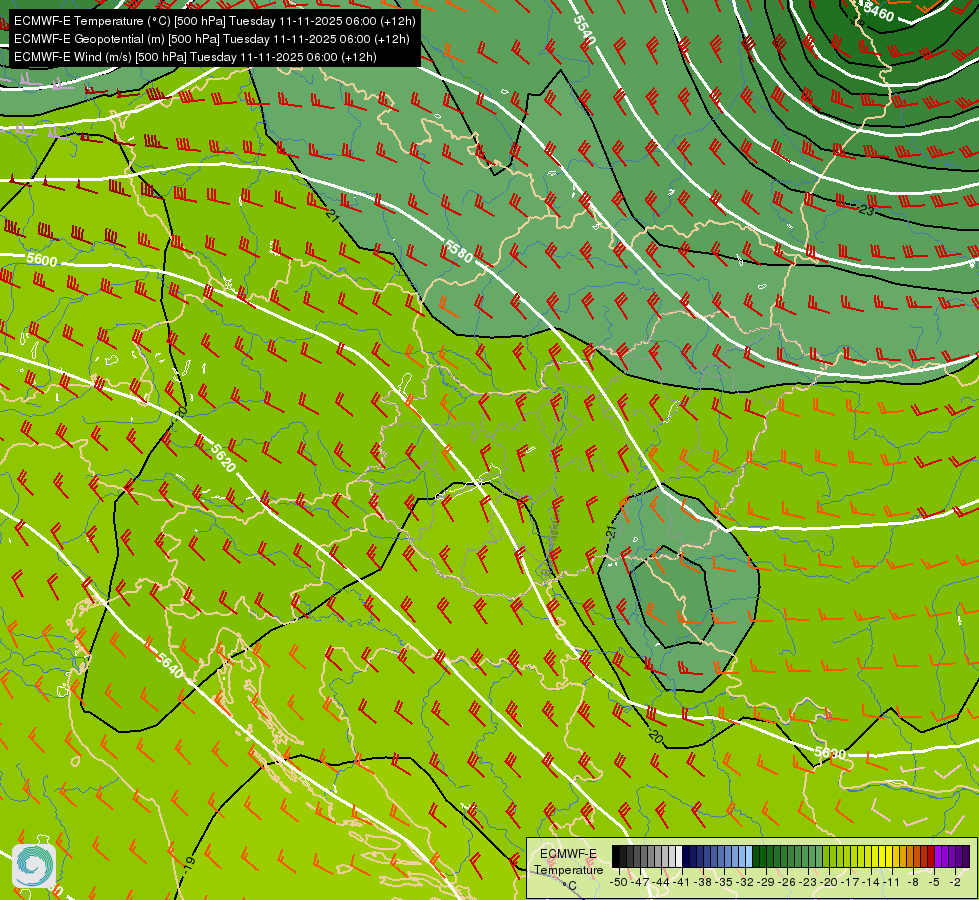Select the ECMWF-E Geopotential 500 hPa title line
Screen dimensions: 979x900
click(212, 39)
